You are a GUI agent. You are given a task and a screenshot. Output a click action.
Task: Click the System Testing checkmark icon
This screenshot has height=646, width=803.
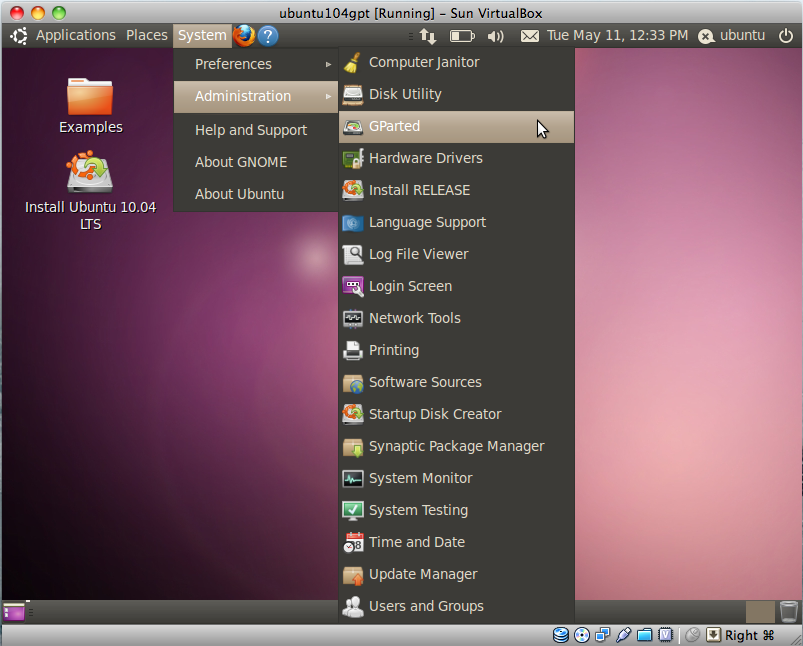(x=353, y=511)
